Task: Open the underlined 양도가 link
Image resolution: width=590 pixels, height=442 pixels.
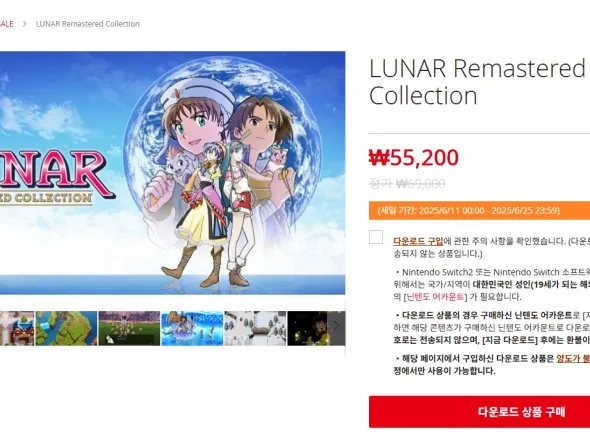Action: 573,358
